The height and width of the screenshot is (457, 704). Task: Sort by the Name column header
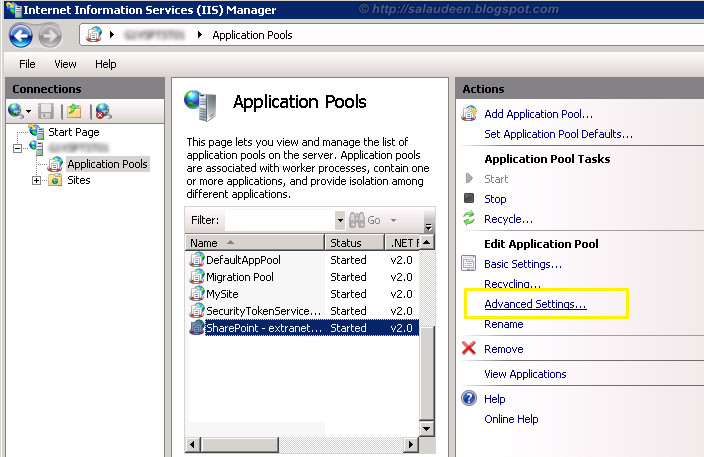(255, 242)
